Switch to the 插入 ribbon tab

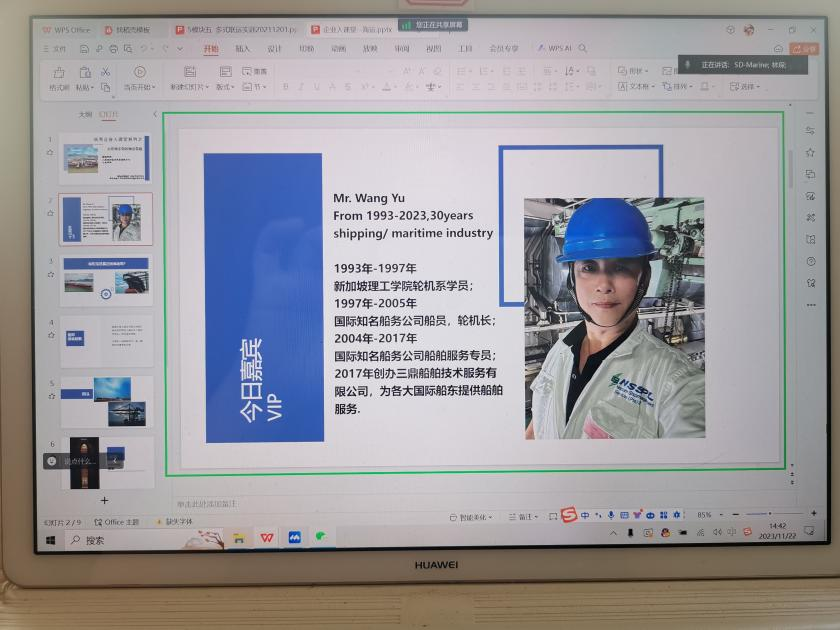click(x=243, y=48)
